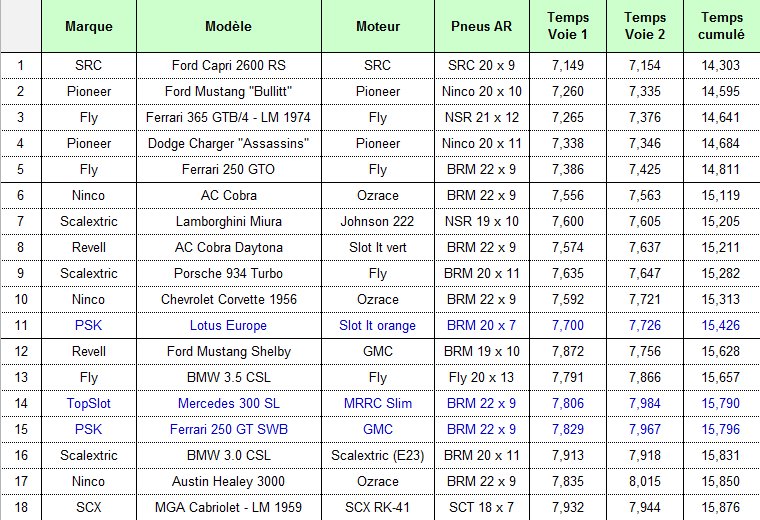Screen dimensions: 760x520
Task: Select the MGA Cabriolet - LM 1959 cell
Action: click(x=228, y=507)
